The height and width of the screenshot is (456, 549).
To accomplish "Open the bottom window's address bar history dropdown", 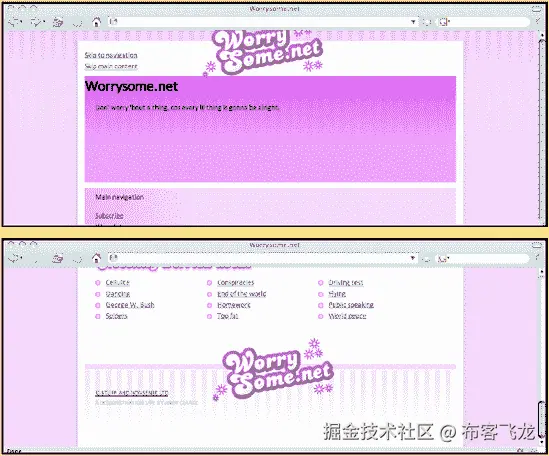I will (x=413, y=258).
